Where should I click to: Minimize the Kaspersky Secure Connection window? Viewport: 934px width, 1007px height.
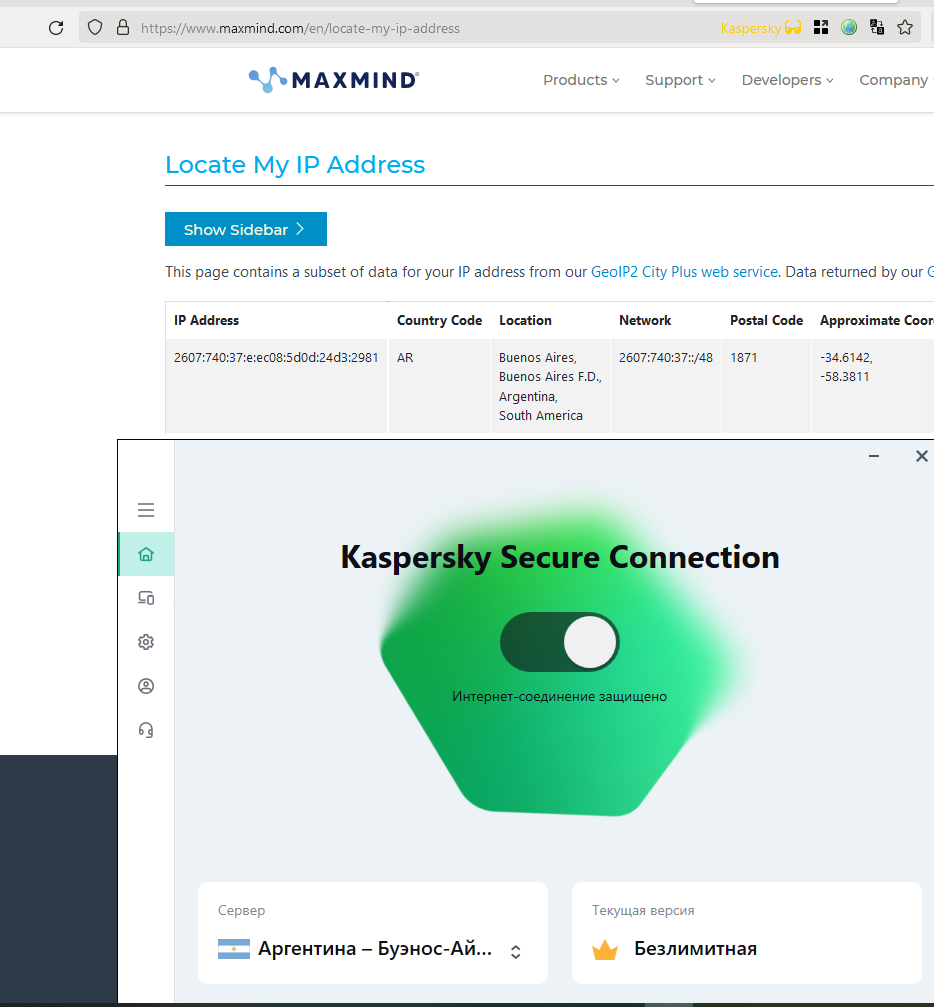(x=874, y=456)
